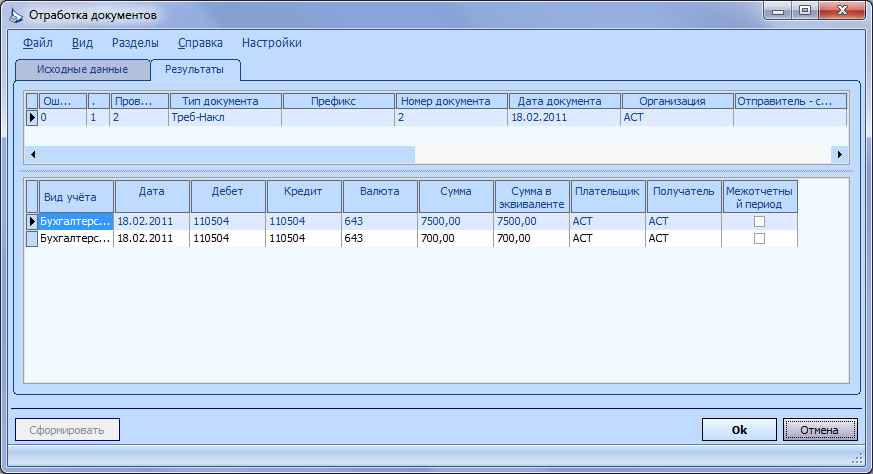
Task: Click the Валюта column header
Action: click(x=380, y=197)
